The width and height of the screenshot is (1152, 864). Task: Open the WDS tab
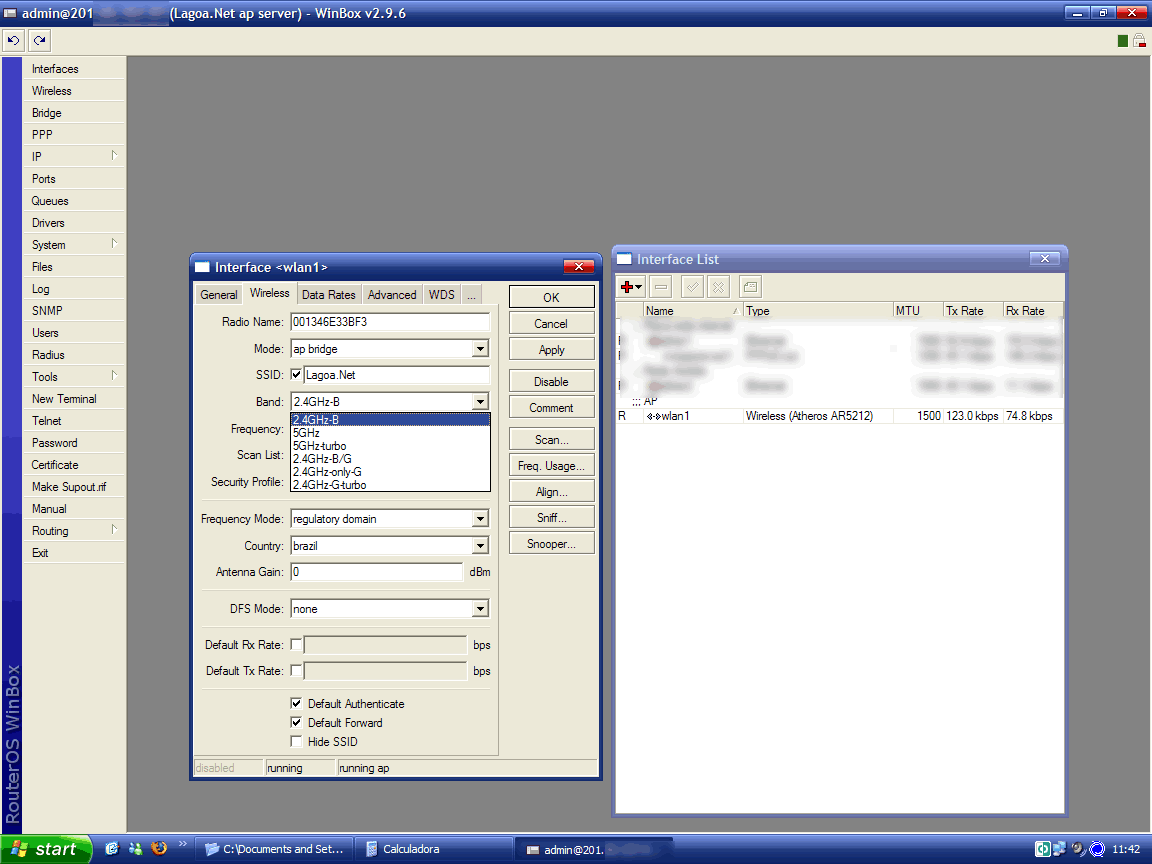tap(442, 295)
